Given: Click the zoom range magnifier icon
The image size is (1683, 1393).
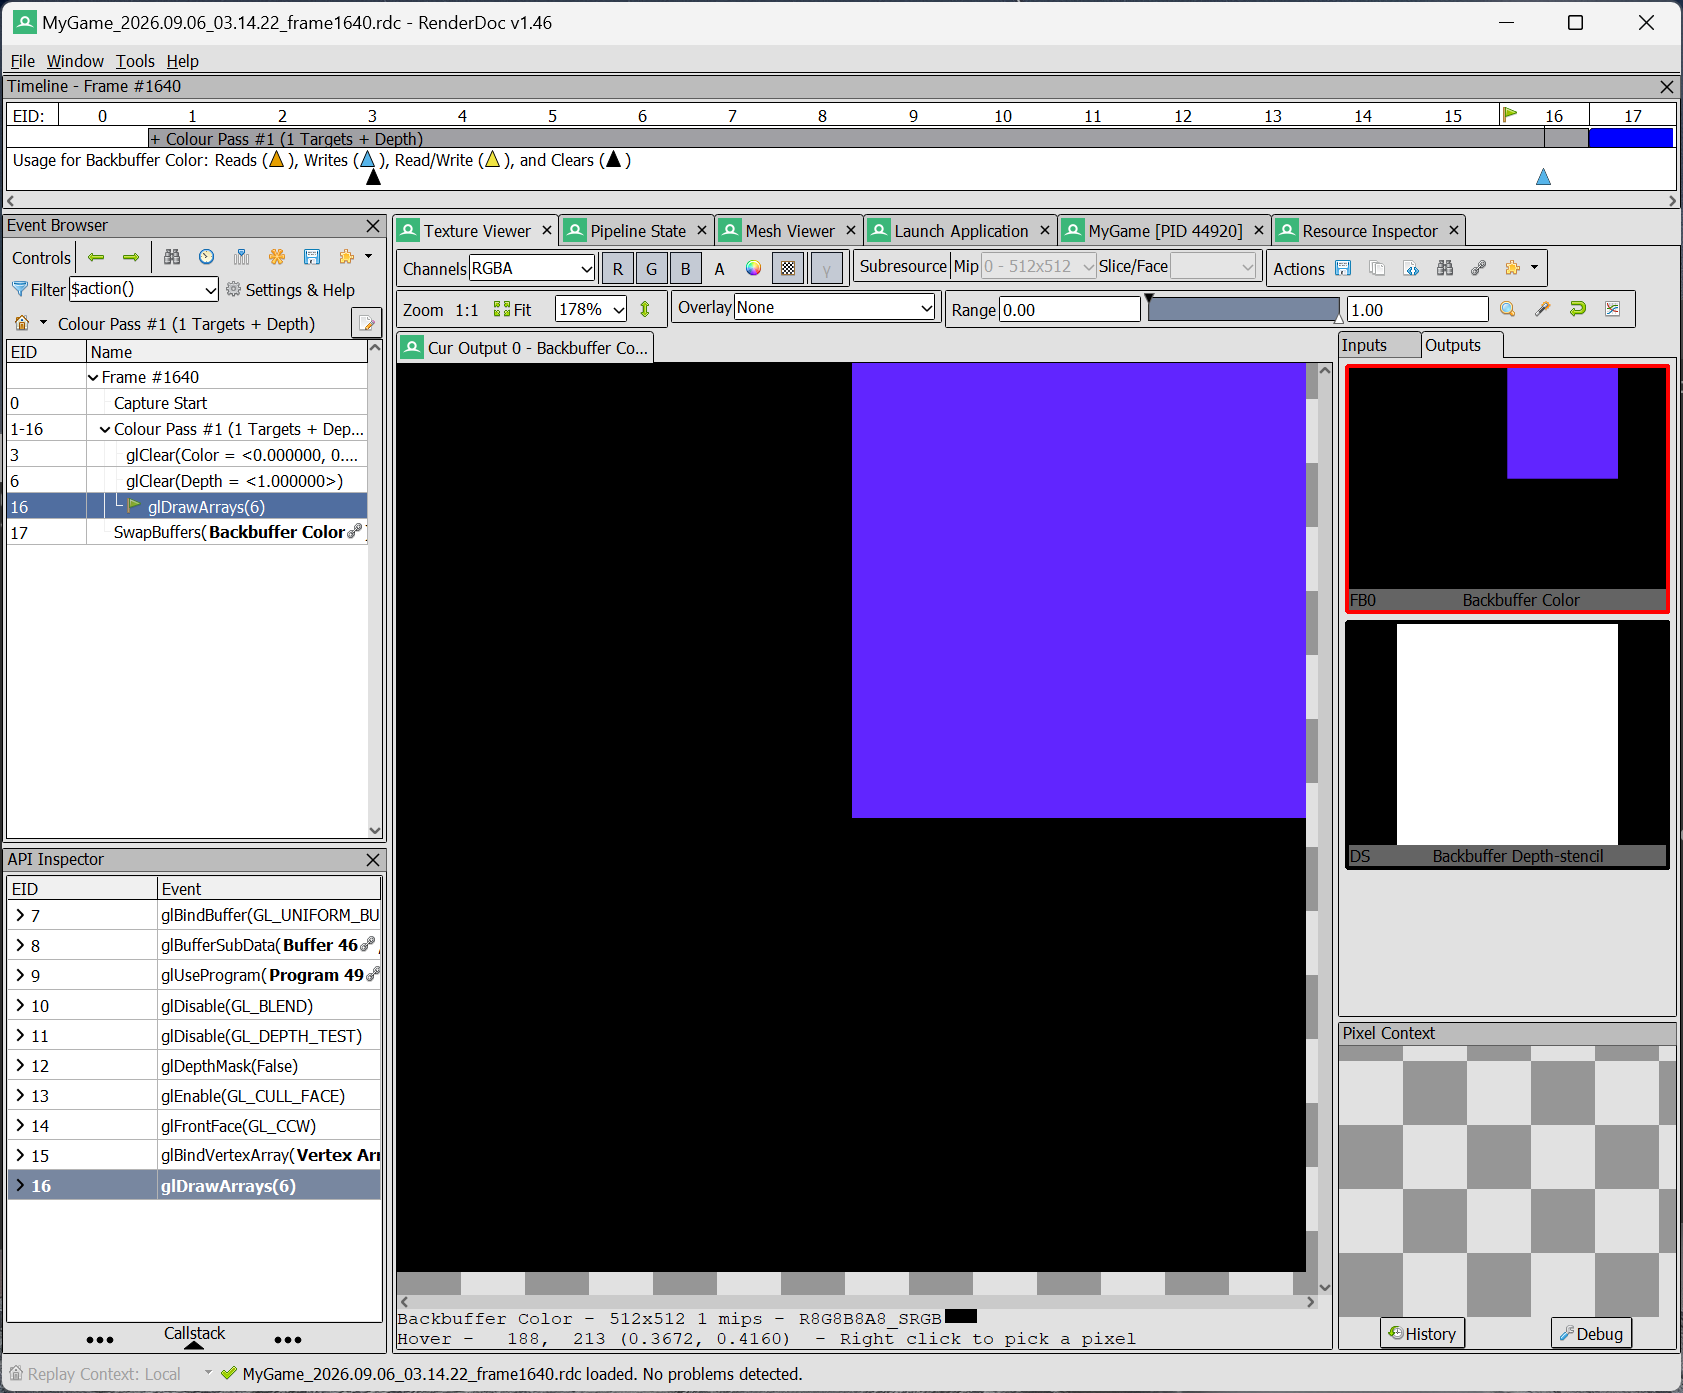Looking at the screenshot, I should (1508, 310).
